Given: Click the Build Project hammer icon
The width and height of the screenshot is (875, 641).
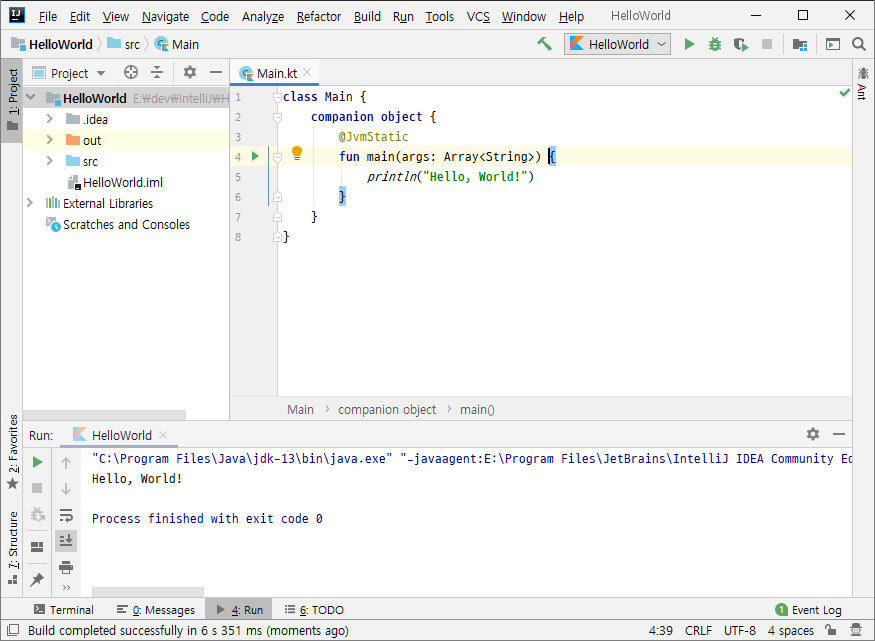Looking at the screenshot, I should [x=544, y=44].
